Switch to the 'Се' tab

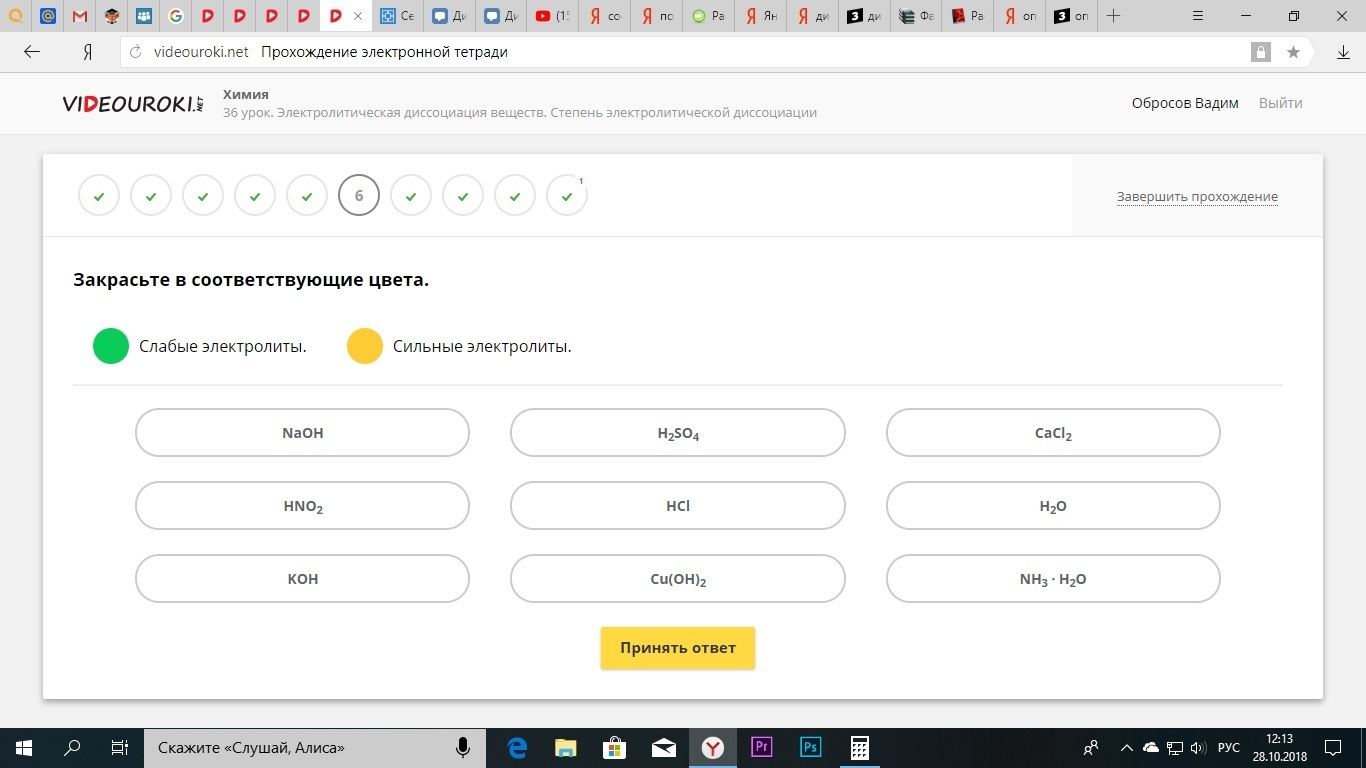click(398, 16)
